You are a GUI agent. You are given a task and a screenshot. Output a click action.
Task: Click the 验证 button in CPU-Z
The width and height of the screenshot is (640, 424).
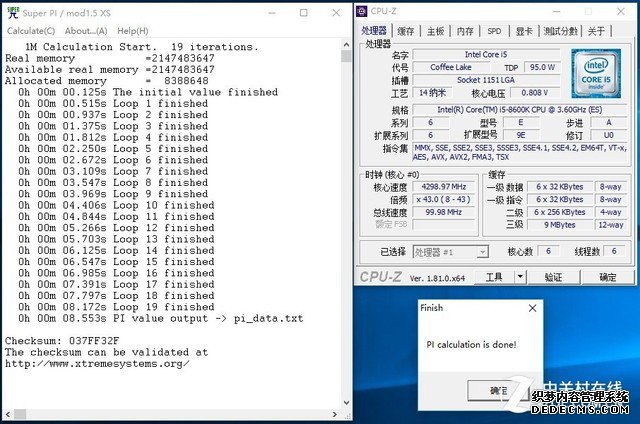coord(553,277)
